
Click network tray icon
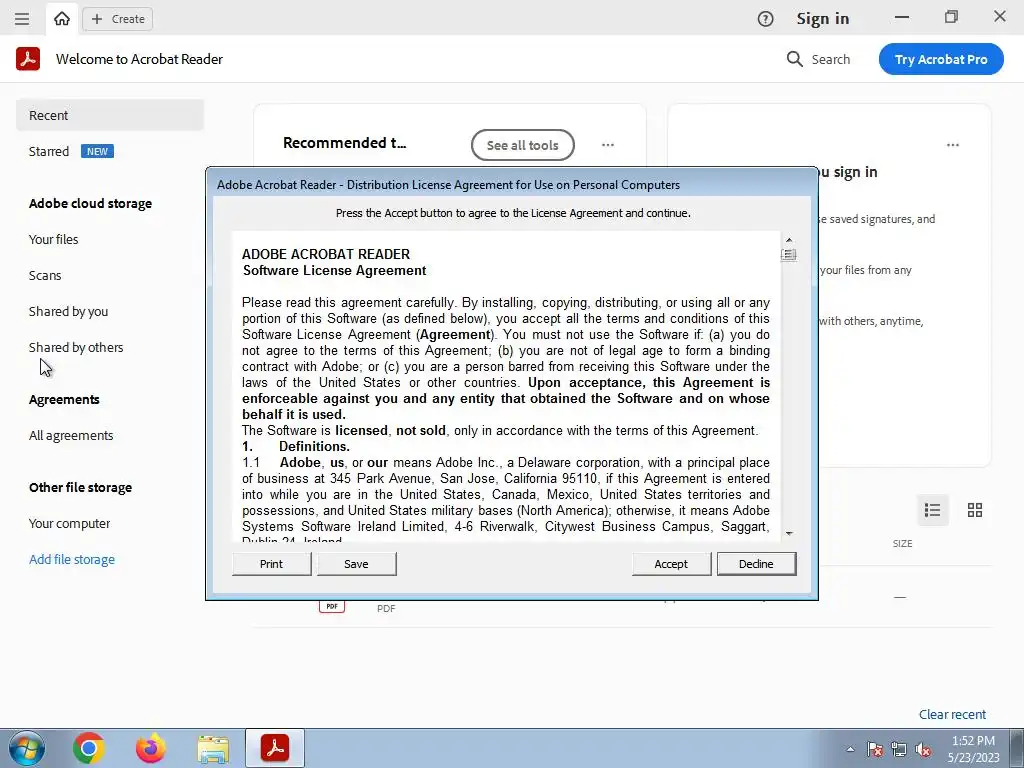[899, 750]
